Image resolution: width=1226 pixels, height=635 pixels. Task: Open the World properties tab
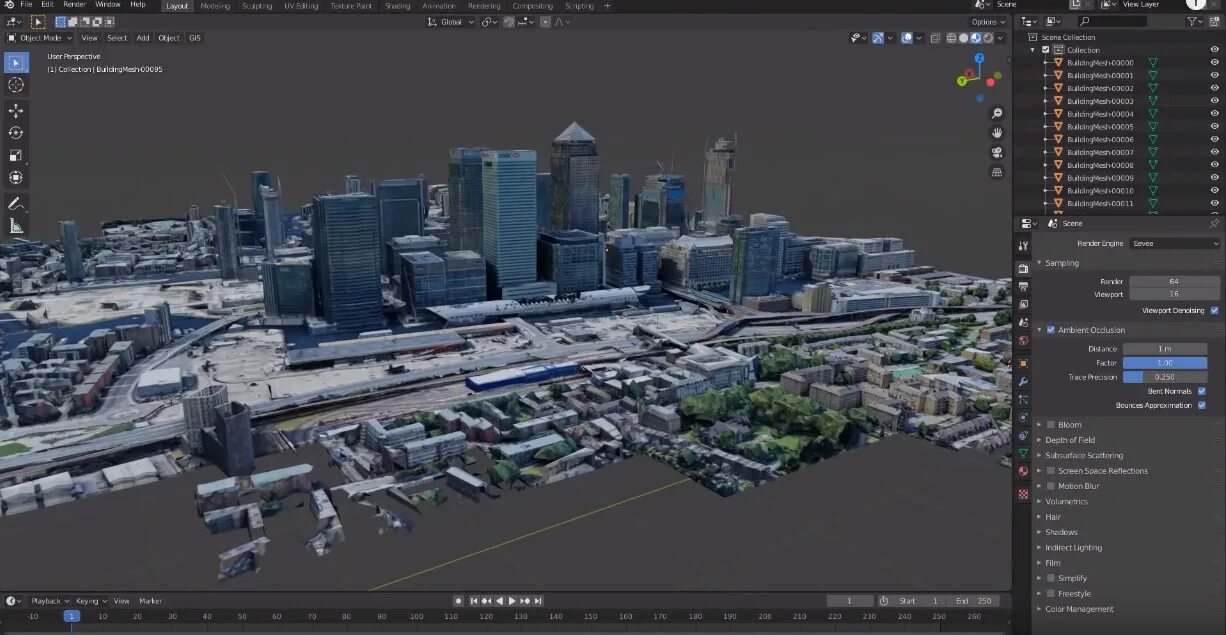1023,338
